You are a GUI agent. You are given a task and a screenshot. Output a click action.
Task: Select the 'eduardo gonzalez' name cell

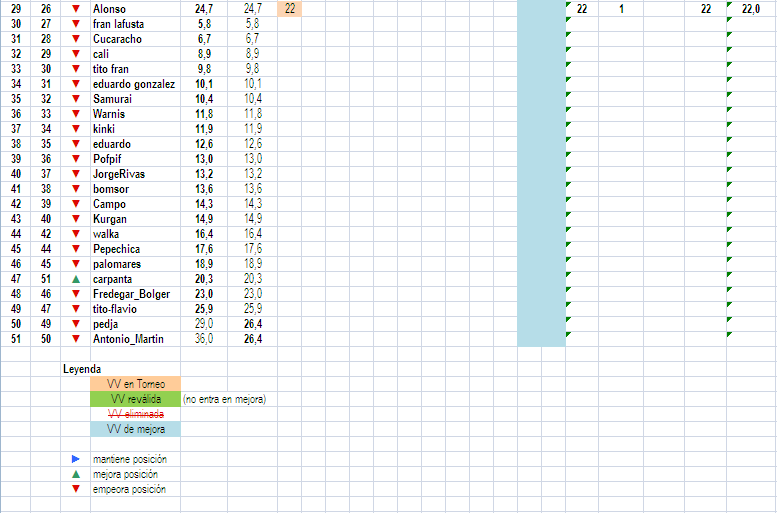(134, 84)
